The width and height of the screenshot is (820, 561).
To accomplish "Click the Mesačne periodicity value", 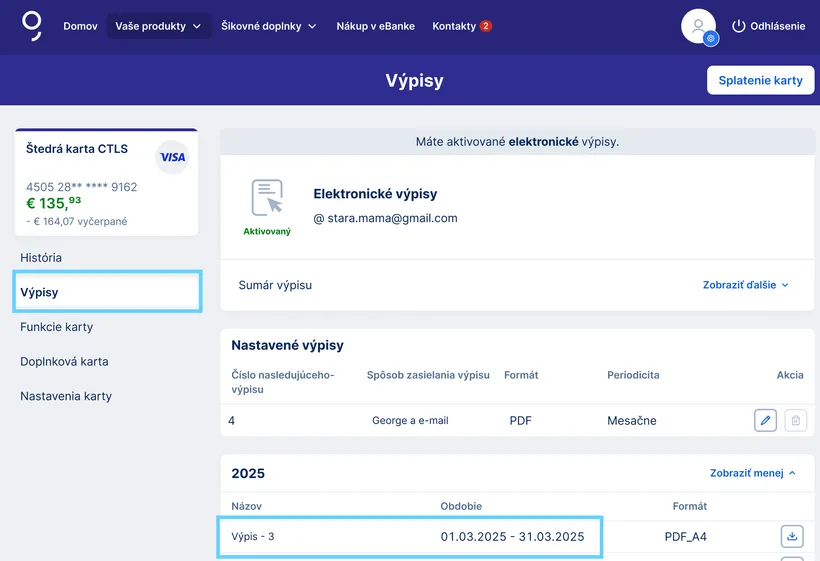I will (x=631, y=420).
